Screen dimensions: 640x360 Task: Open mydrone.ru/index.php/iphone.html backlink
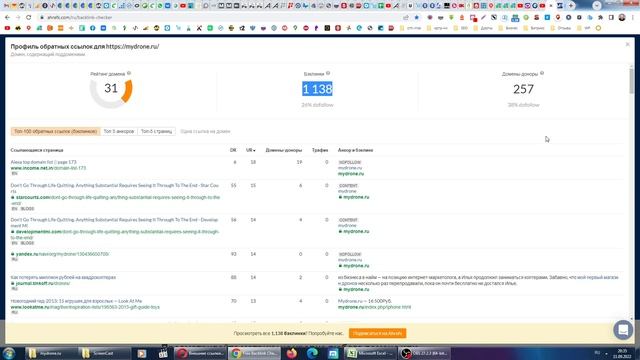coord(374,307)
